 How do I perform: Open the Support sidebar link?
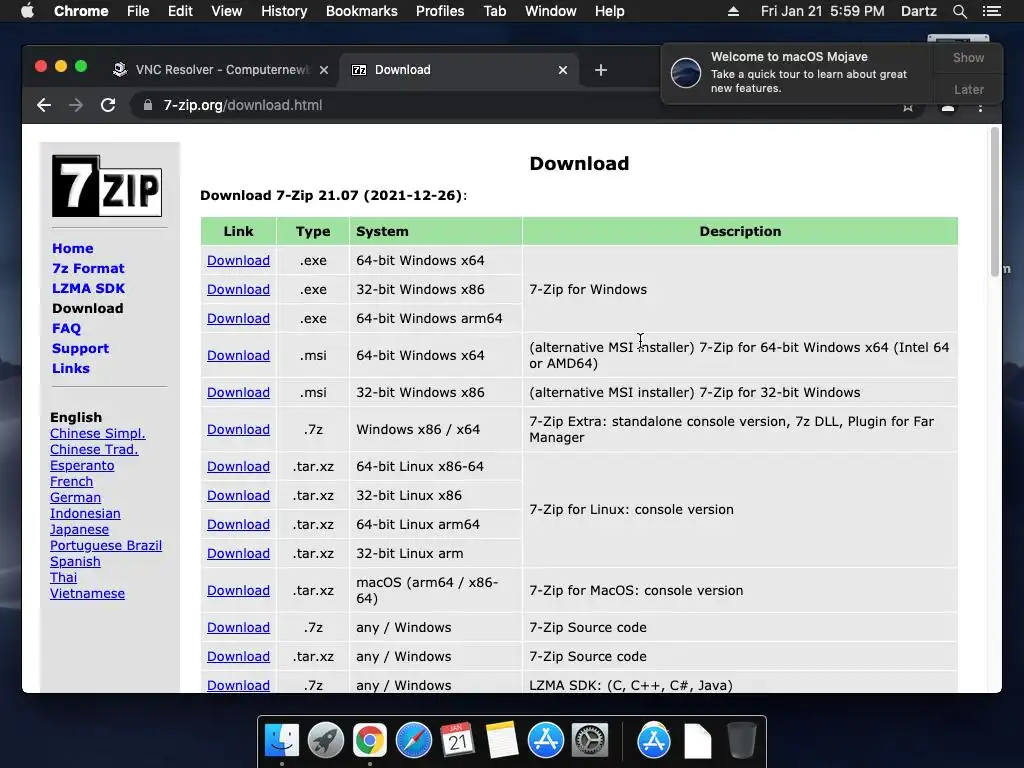click(x=80, y=348)
